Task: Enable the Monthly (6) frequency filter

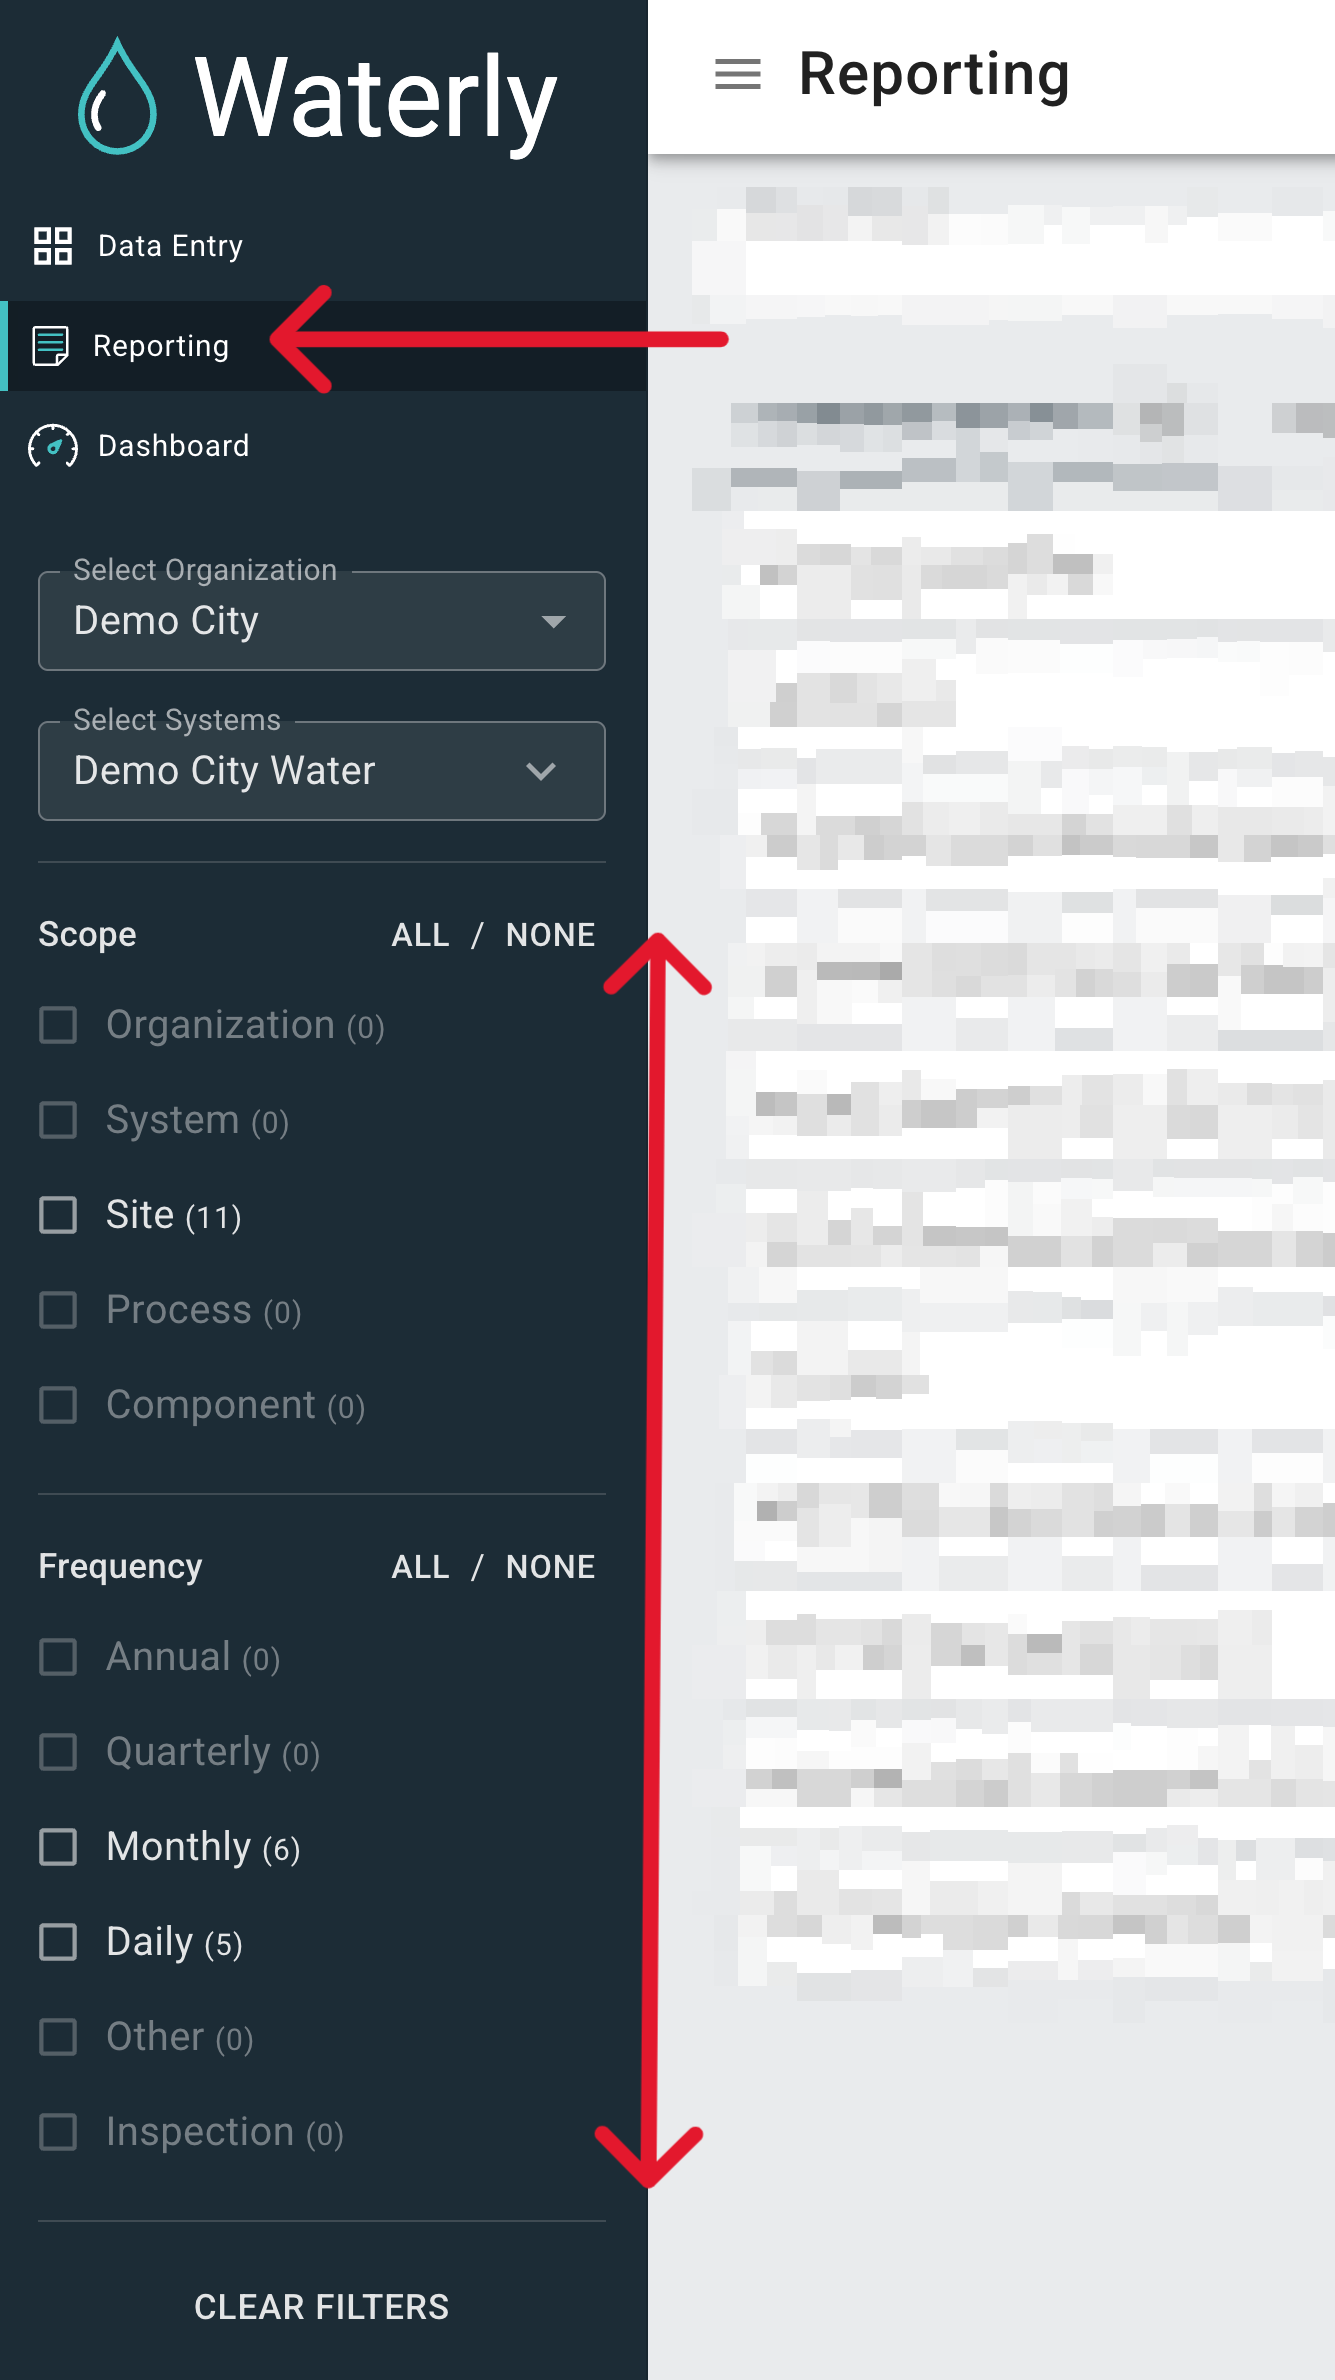Action: click(58, 1847)
